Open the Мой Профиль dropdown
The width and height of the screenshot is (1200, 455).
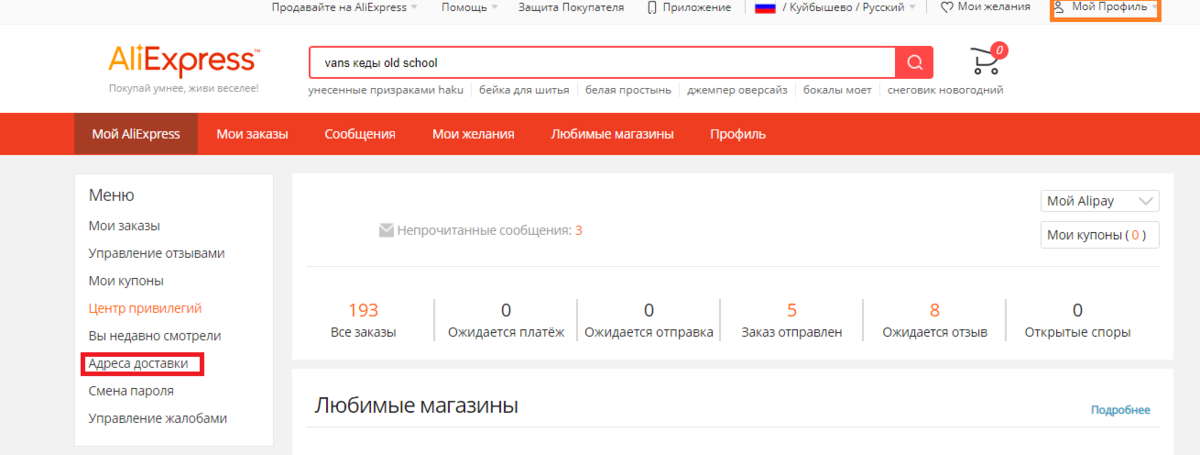click(x=1105, y=7)
